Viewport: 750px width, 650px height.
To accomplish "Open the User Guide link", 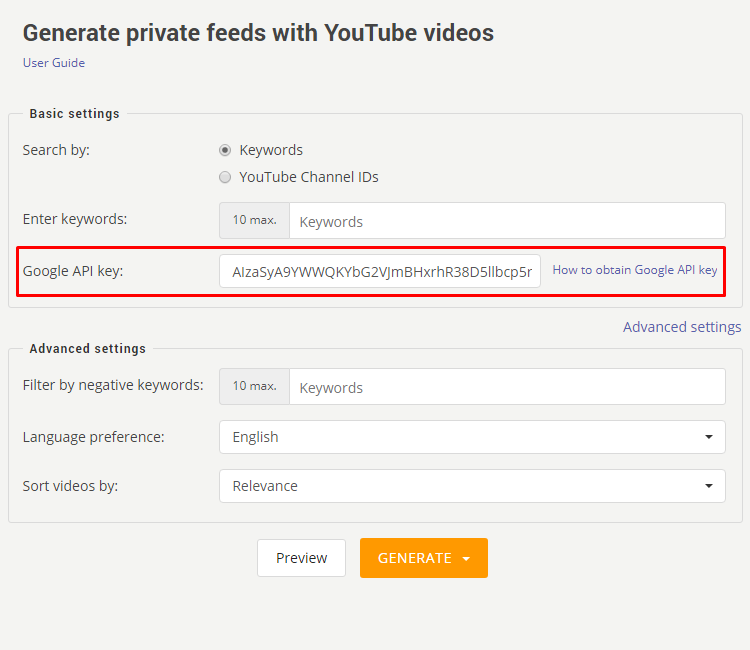I will [x=54, y=63].
